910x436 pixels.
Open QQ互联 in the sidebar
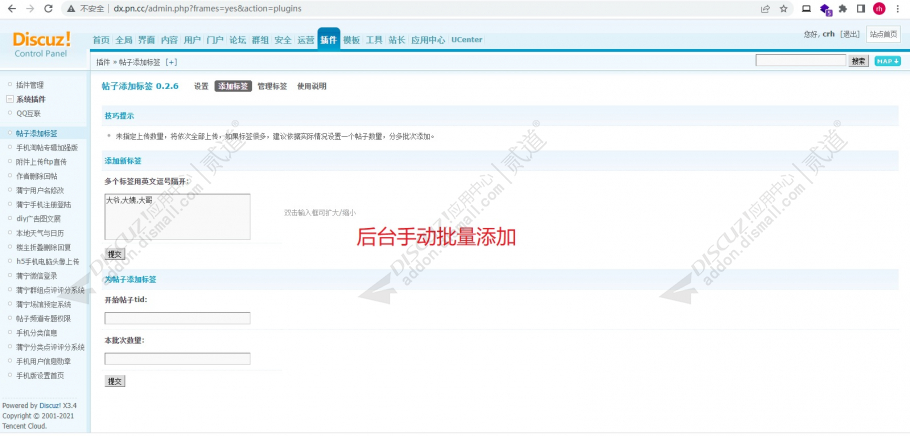[x=28, y=113]
